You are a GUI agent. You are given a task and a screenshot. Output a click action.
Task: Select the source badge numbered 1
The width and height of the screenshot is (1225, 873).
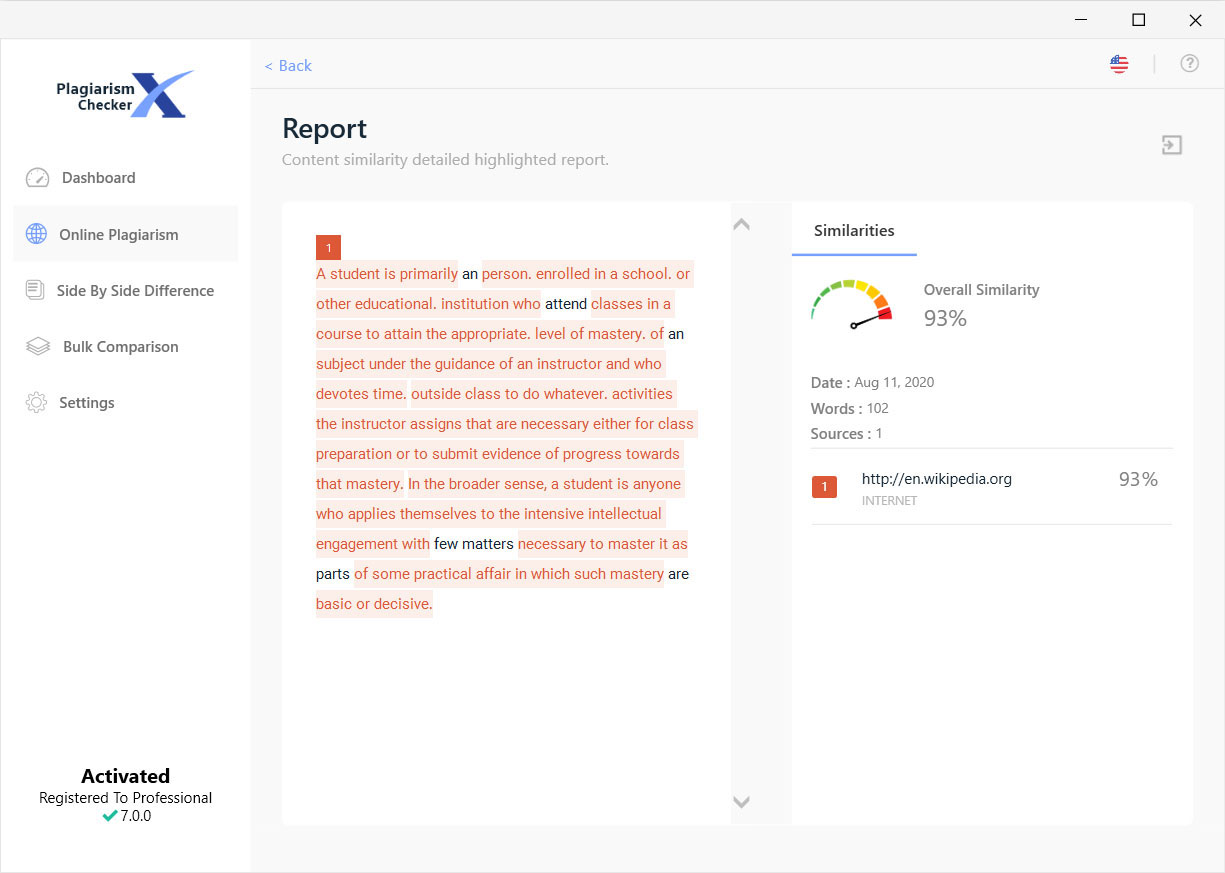click(824, 486)
